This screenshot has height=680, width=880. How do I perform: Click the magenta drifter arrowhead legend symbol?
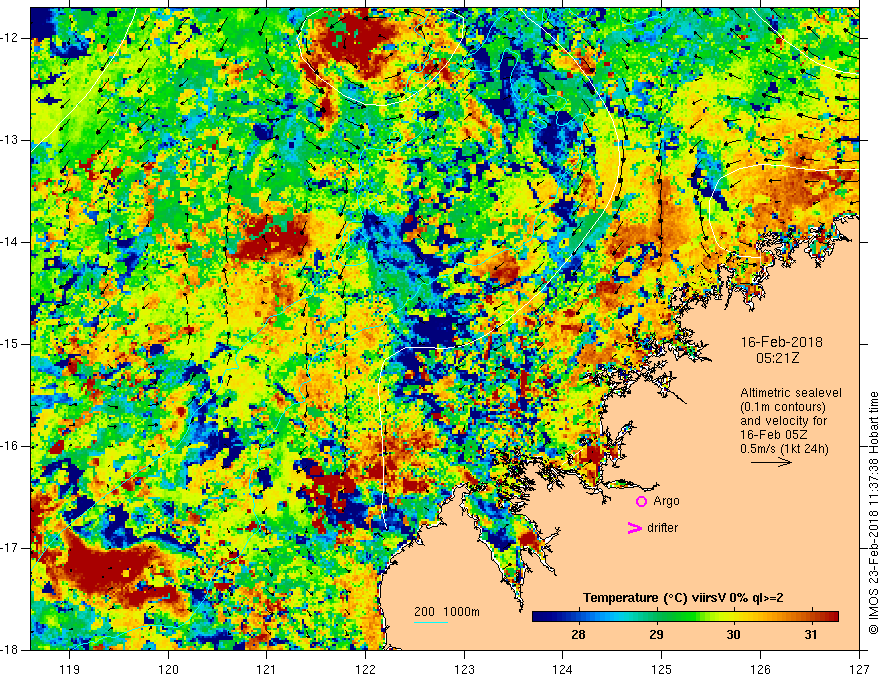(634, 528)
